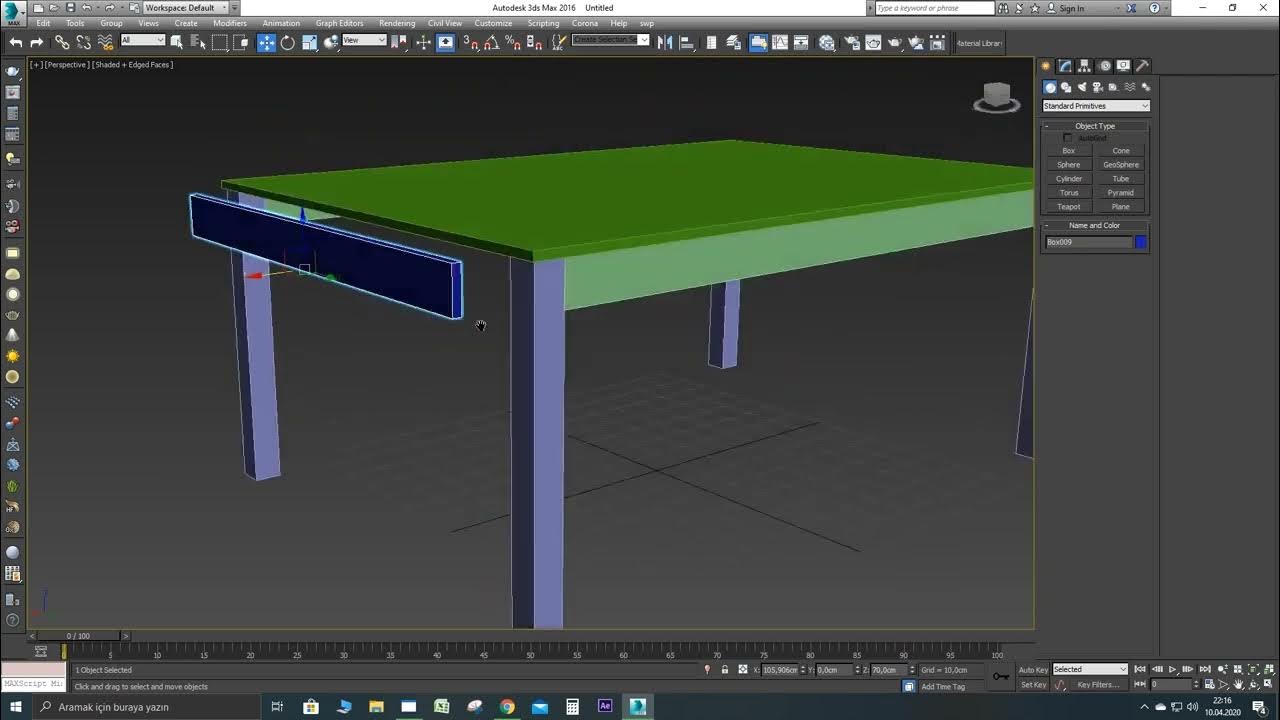Screen dimensions: 1280x720
Task: Select the Cameras category icon
Action: tap(1097, 87)
